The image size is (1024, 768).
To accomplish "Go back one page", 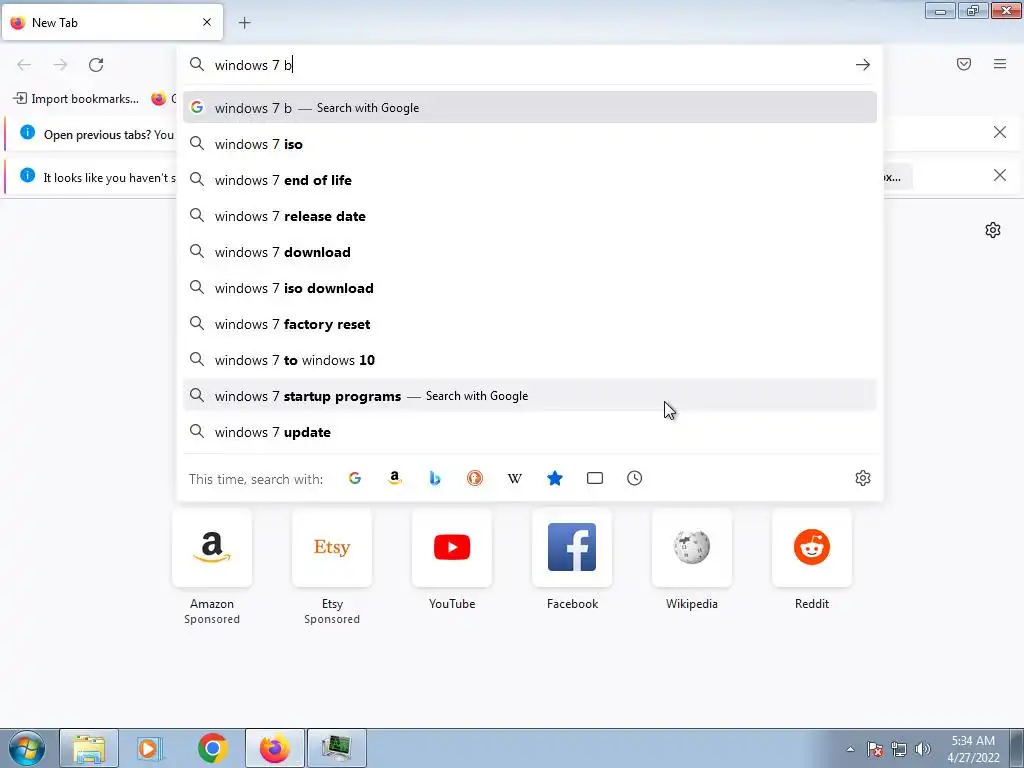I will click(24, 65).
